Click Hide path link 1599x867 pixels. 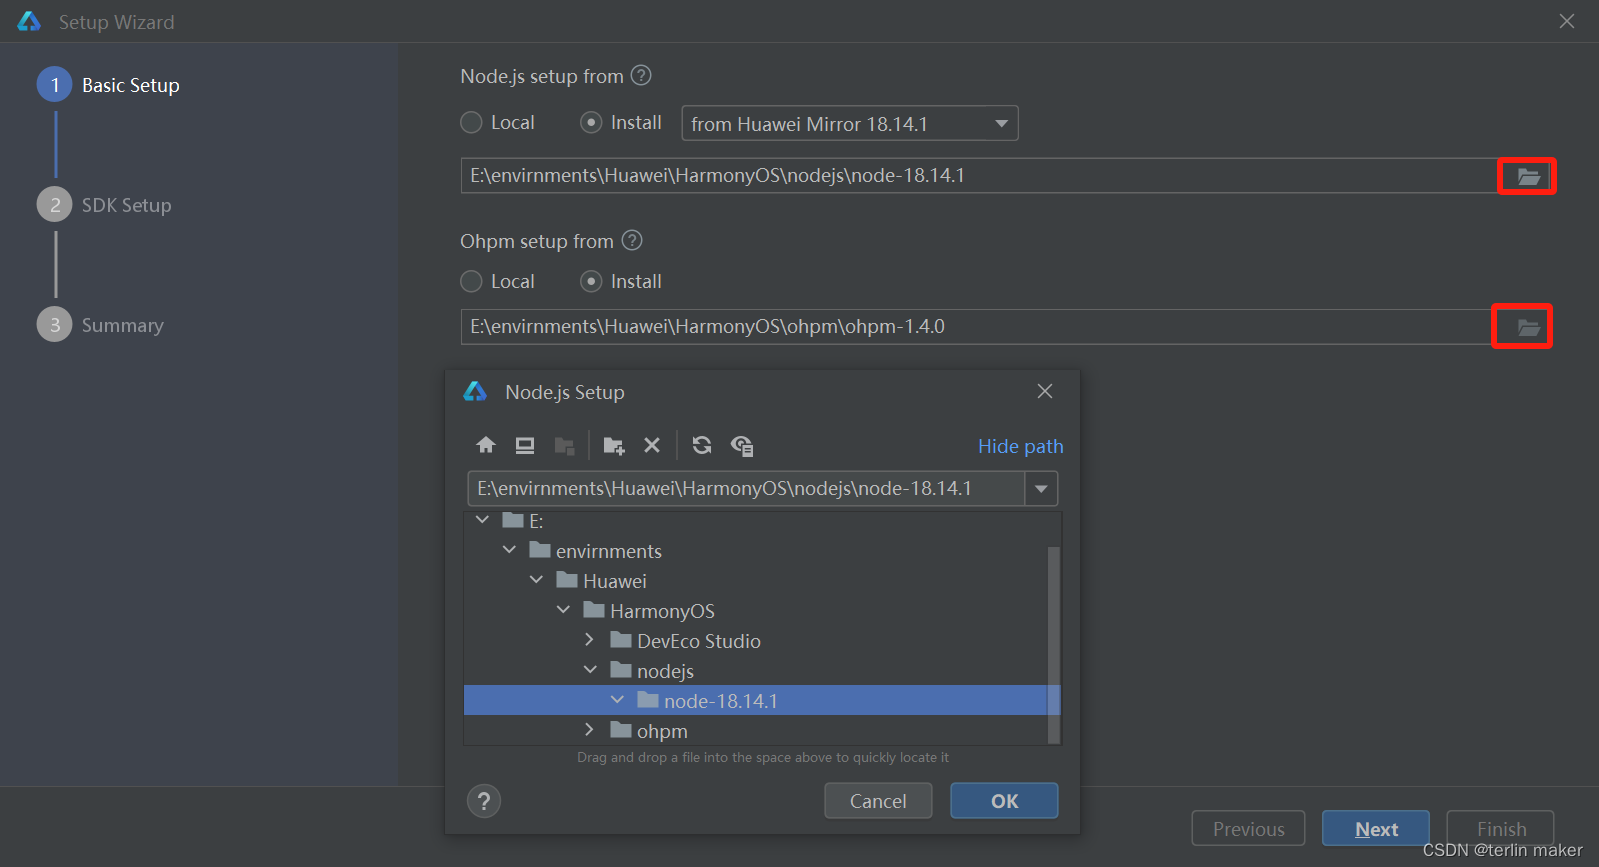coord(1020,446)
